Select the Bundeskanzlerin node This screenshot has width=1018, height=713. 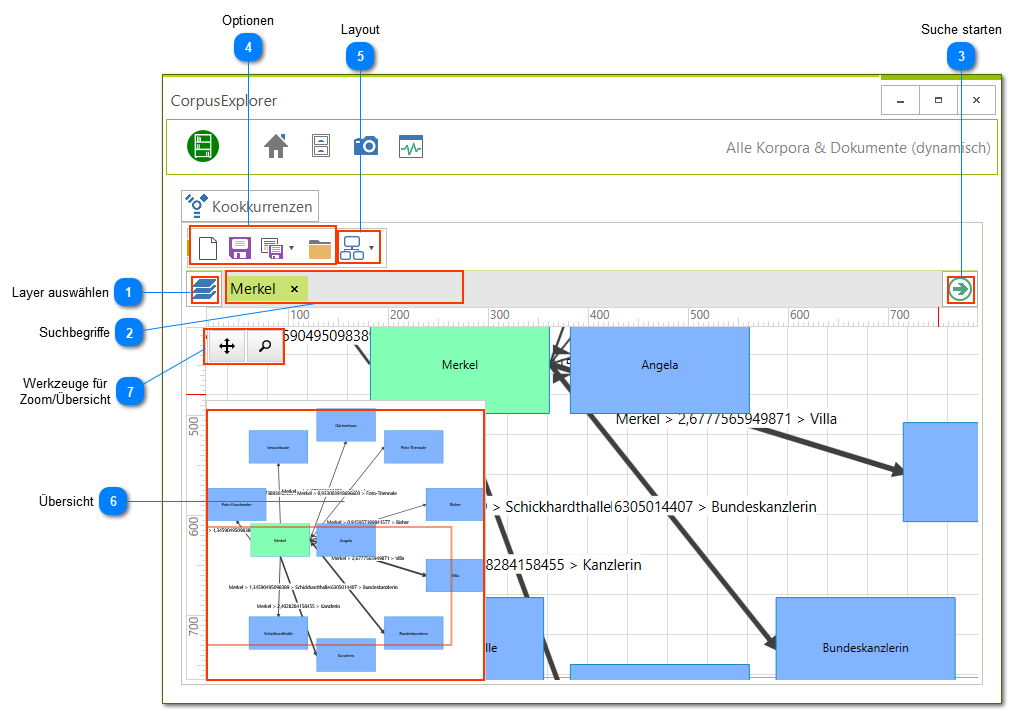865,639
